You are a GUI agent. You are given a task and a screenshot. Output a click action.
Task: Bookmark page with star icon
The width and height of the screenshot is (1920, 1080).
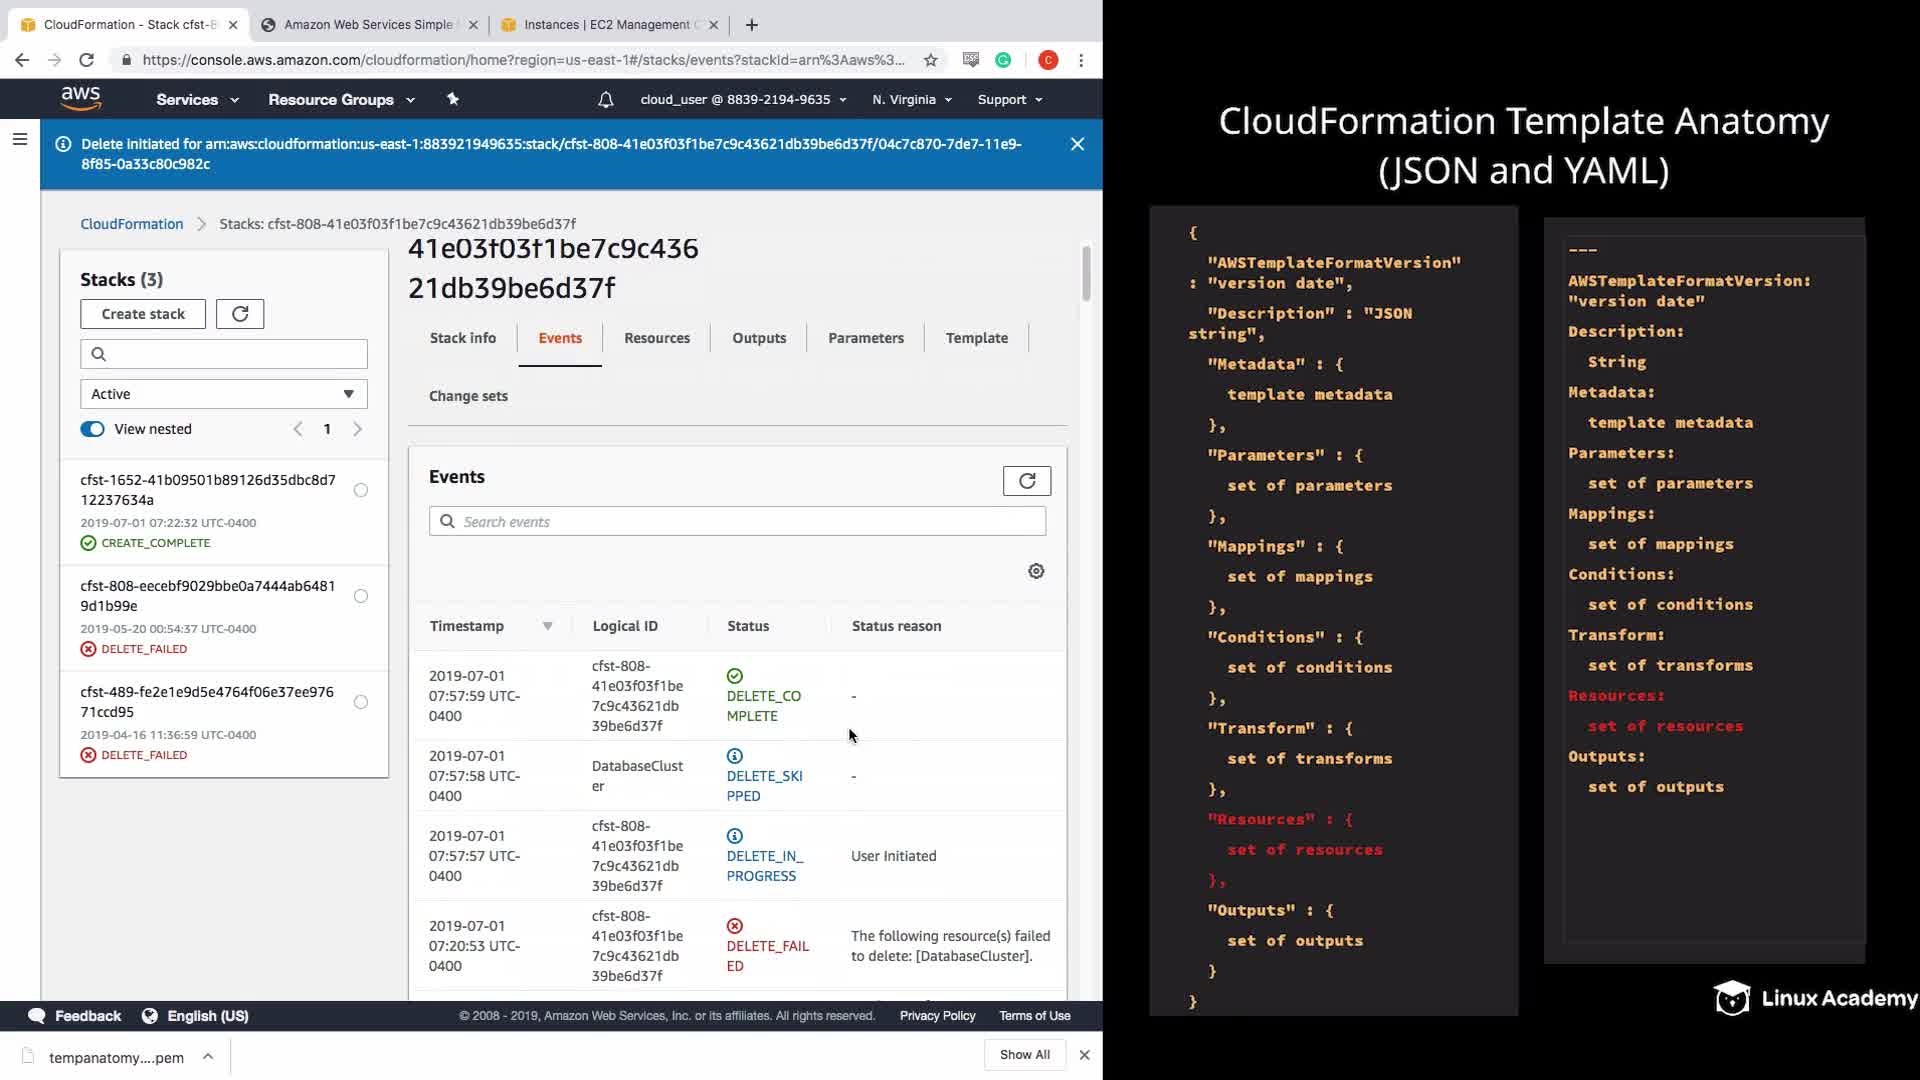coord(931,60)
